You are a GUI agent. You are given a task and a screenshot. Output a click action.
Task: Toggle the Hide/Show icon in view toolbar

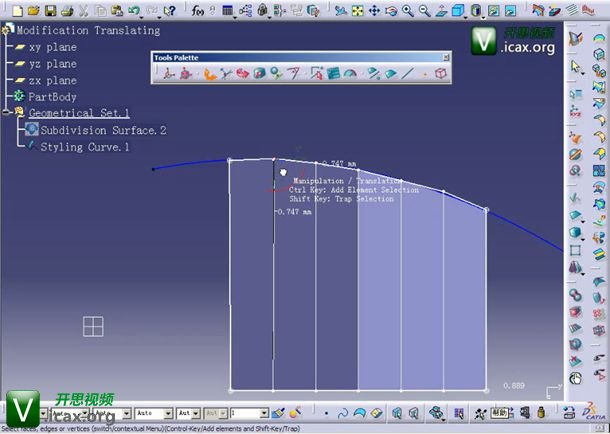[476, 11]
